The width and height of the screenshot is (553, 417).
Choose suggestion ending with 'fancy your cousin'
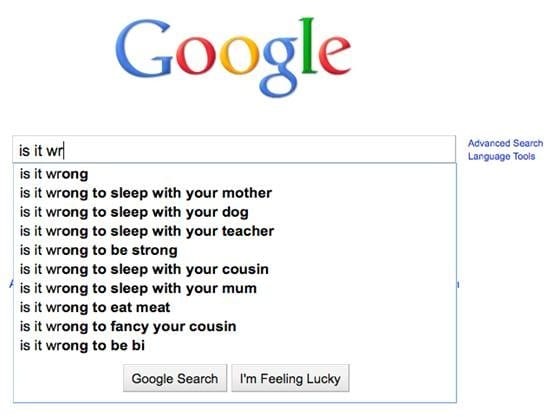234,326
